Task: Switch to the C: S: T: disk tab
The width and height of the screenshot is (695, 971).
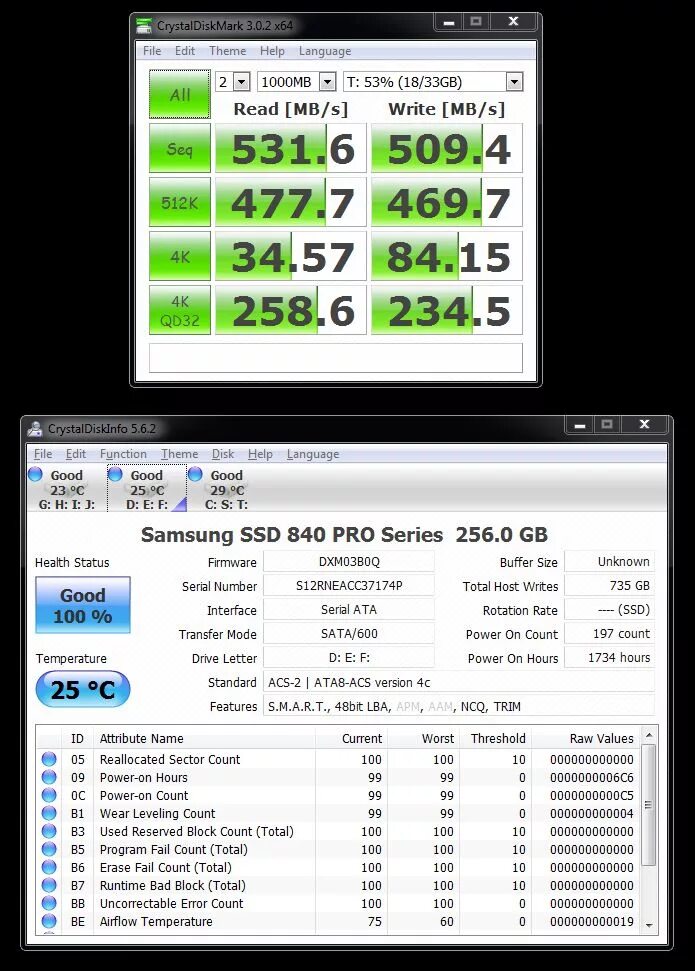Action: (226, 489)
